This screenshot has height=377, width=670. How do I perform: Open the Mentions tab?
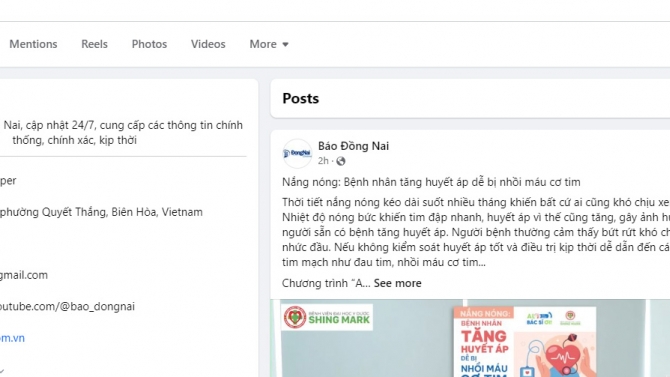tap(33, 44)
